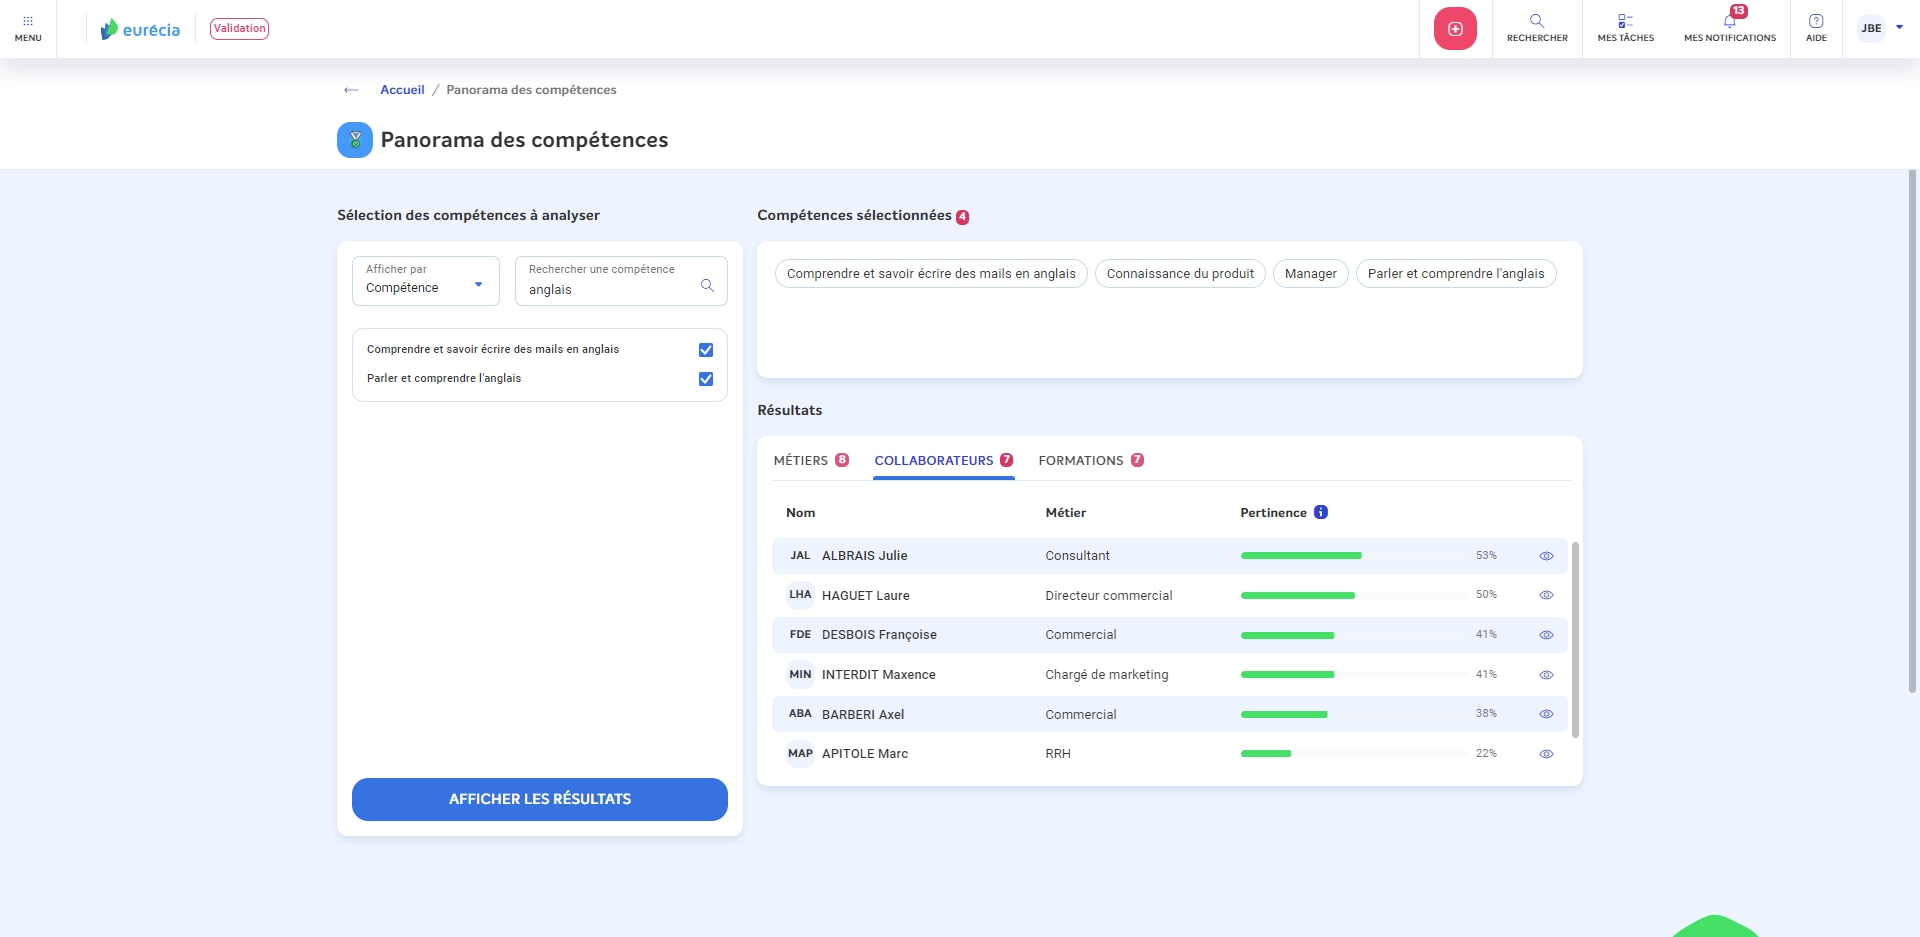Click name DESBOIS Françoise
The height and width of the screenshot is (937, 1920).
[879, 635]
